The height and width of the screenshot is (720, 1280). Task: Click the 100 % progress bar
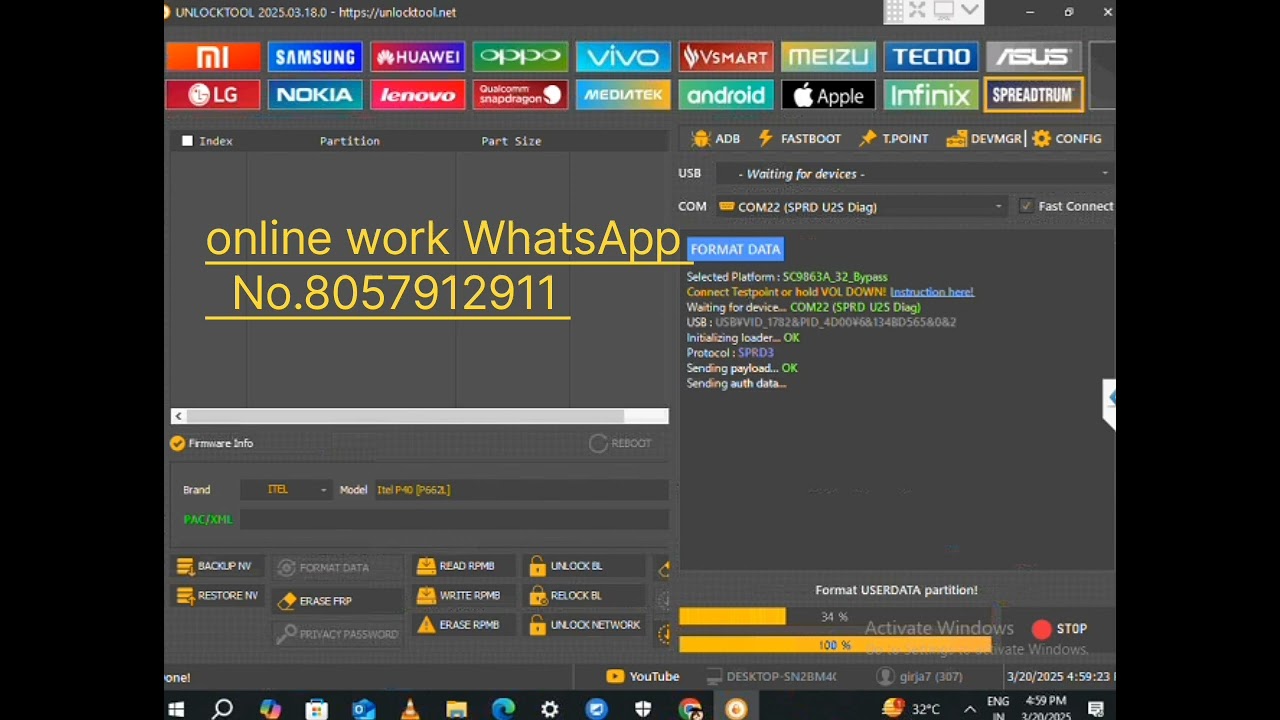(x=835, y=645)
